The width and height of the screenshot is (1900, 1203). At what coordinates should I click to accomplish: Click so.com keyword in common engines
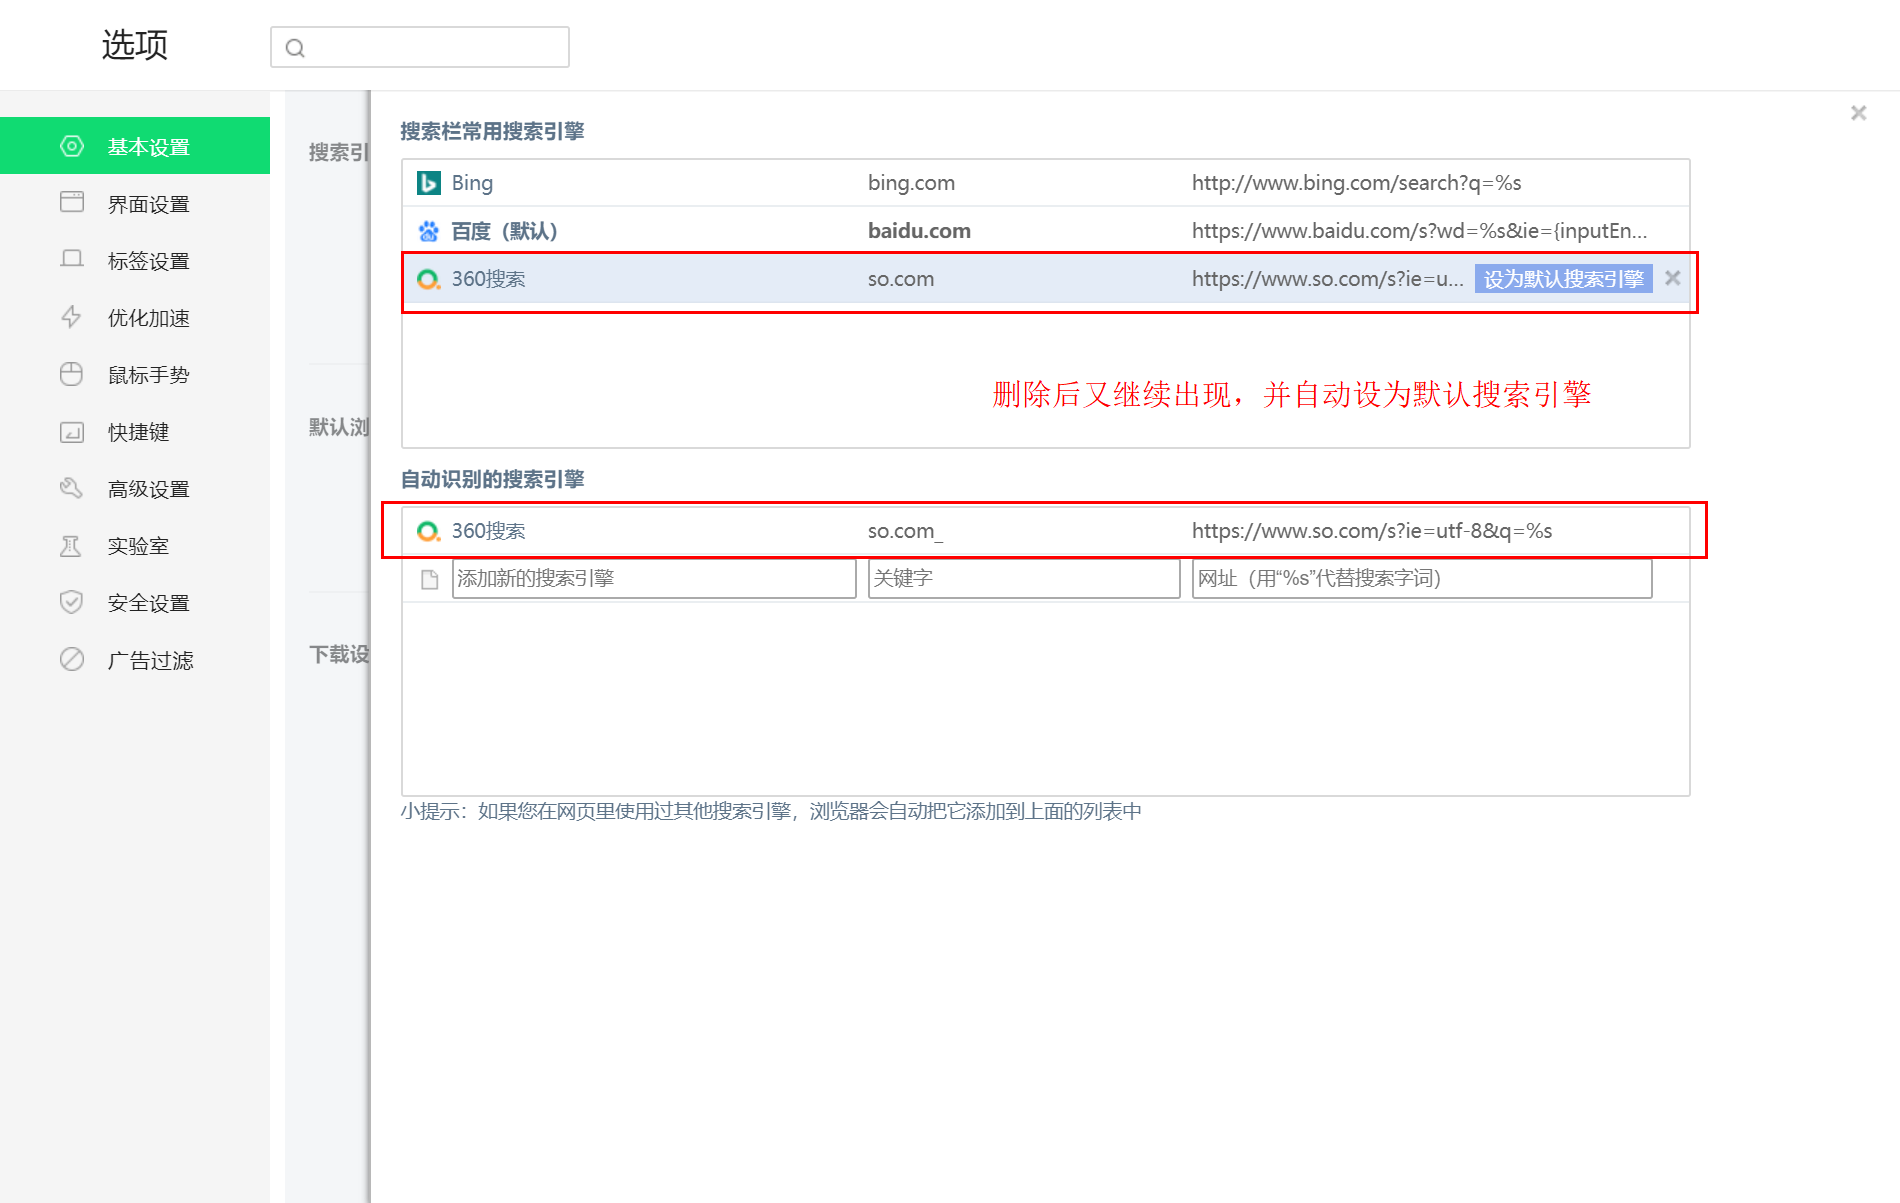pyautogui.click(x=901, y=279)
